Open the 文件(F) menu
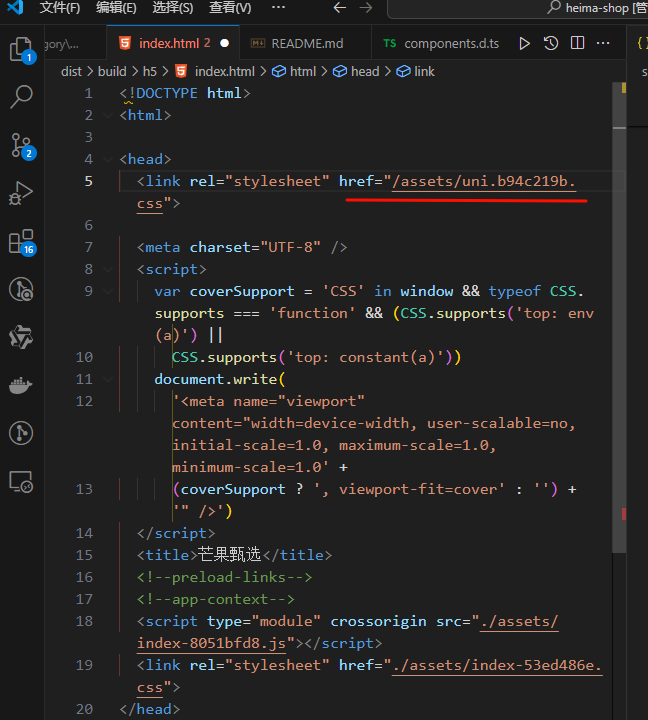This screenshot has width=648, height=720. [x=60, y=8]
